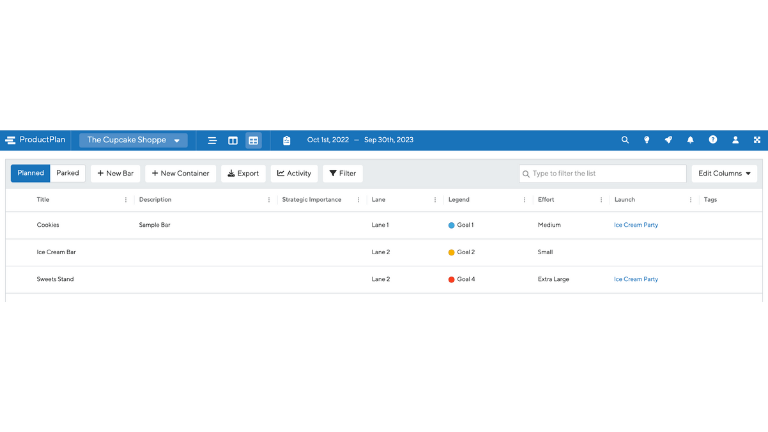Sort by the Launch column header
768x432 pixels.
coord(625,200)
